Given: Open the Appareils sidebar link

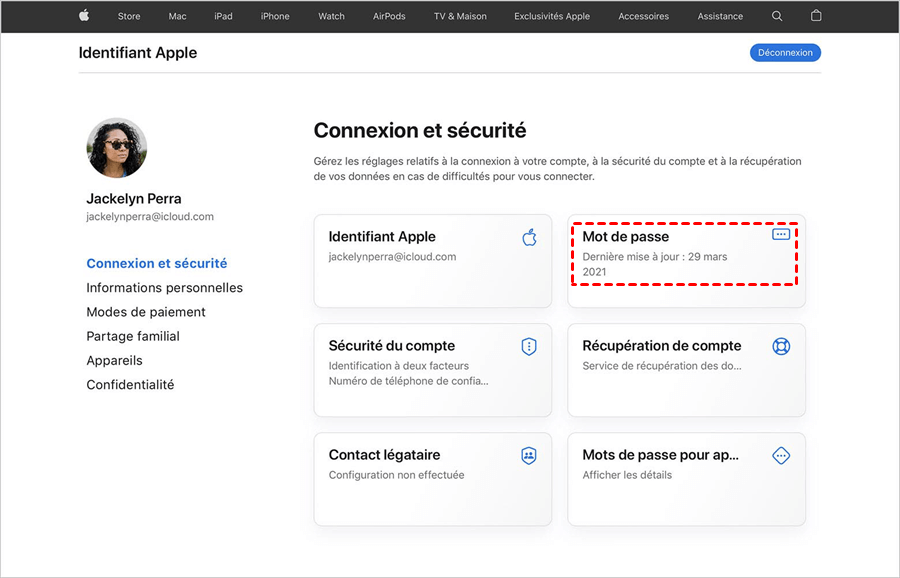Looking at the screenshot, I should coord(114,360).
